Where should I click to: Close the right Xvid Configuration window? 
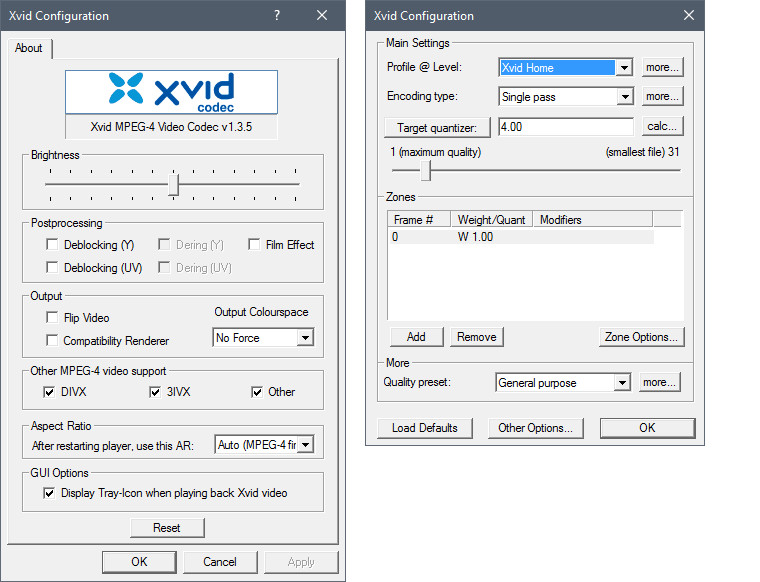click(x=689, y=16)
